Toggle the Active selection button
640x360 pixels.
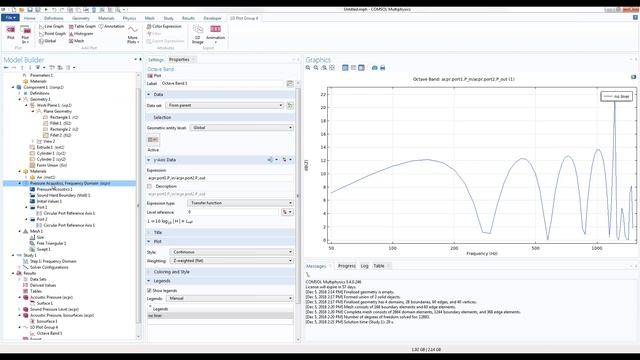click(x=153, y=140)
